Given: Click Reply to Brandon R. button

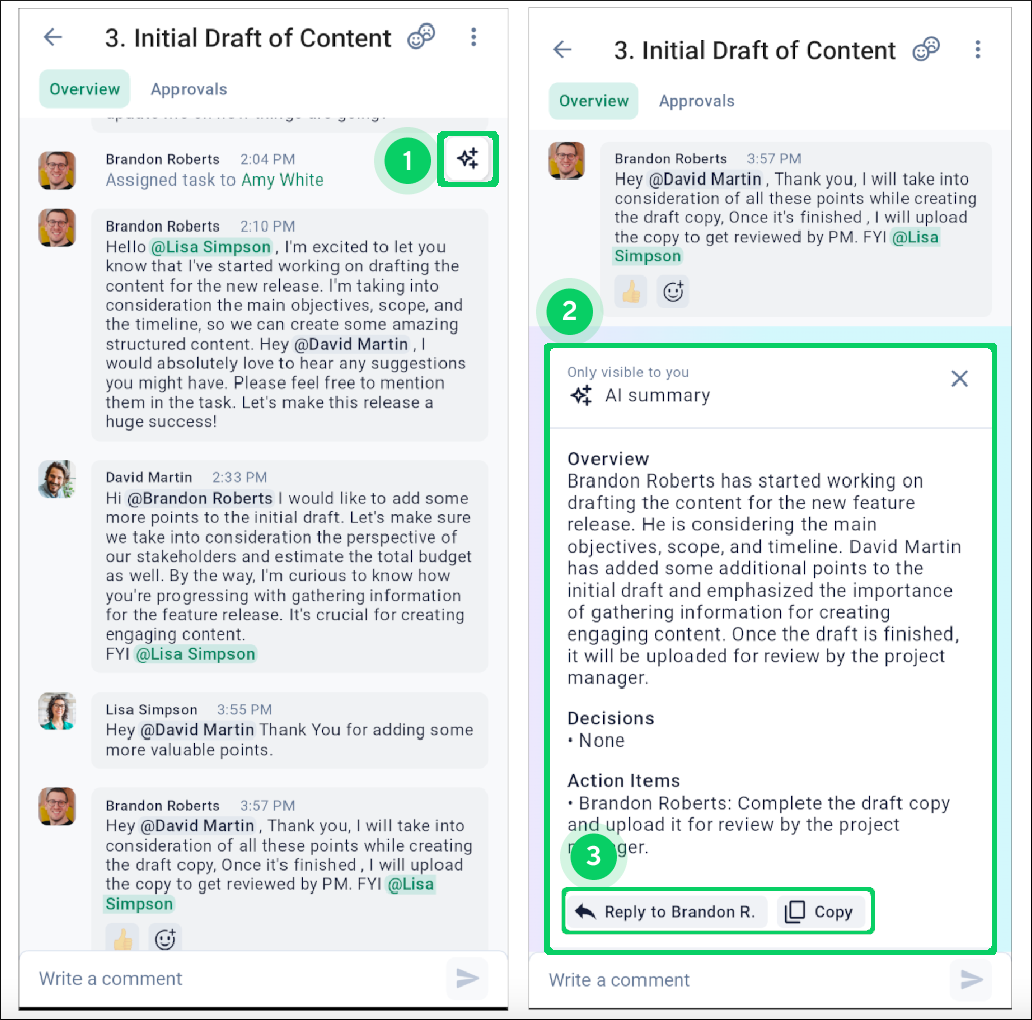Looking at the screenshot, I should (x=665, y=911).
